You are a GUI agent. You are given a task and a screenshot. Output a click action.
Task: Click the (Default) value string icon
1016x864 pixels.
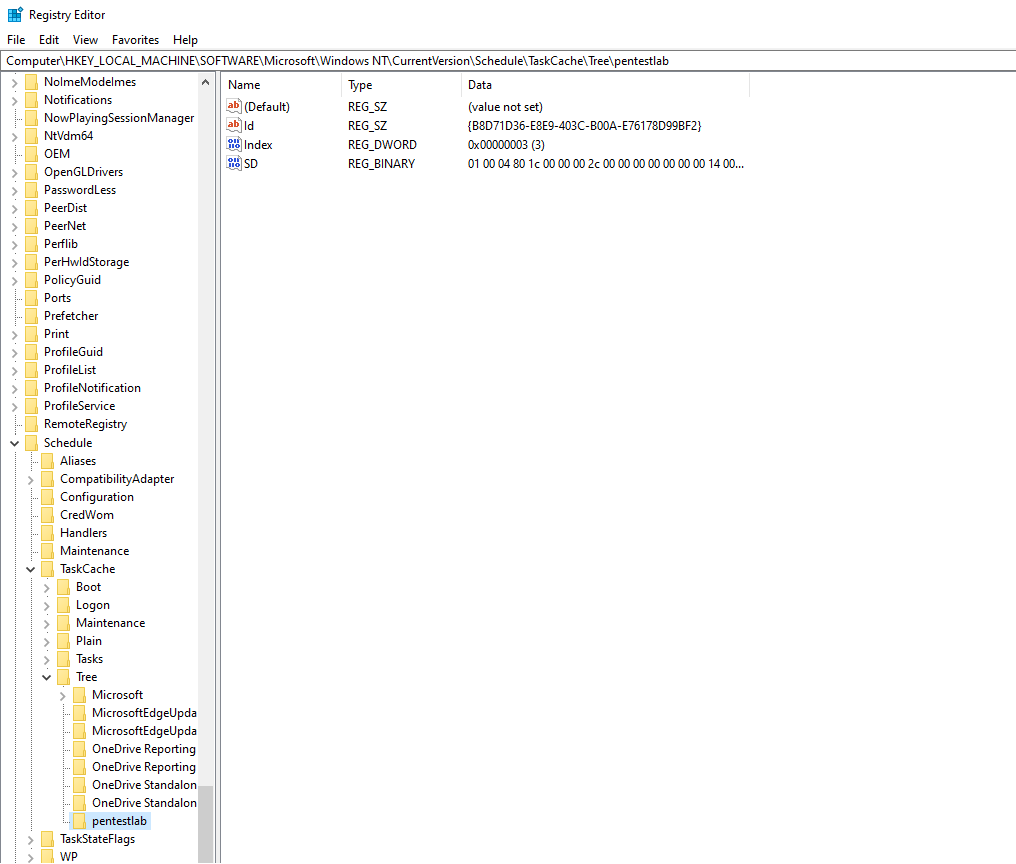tap(235, 106)
